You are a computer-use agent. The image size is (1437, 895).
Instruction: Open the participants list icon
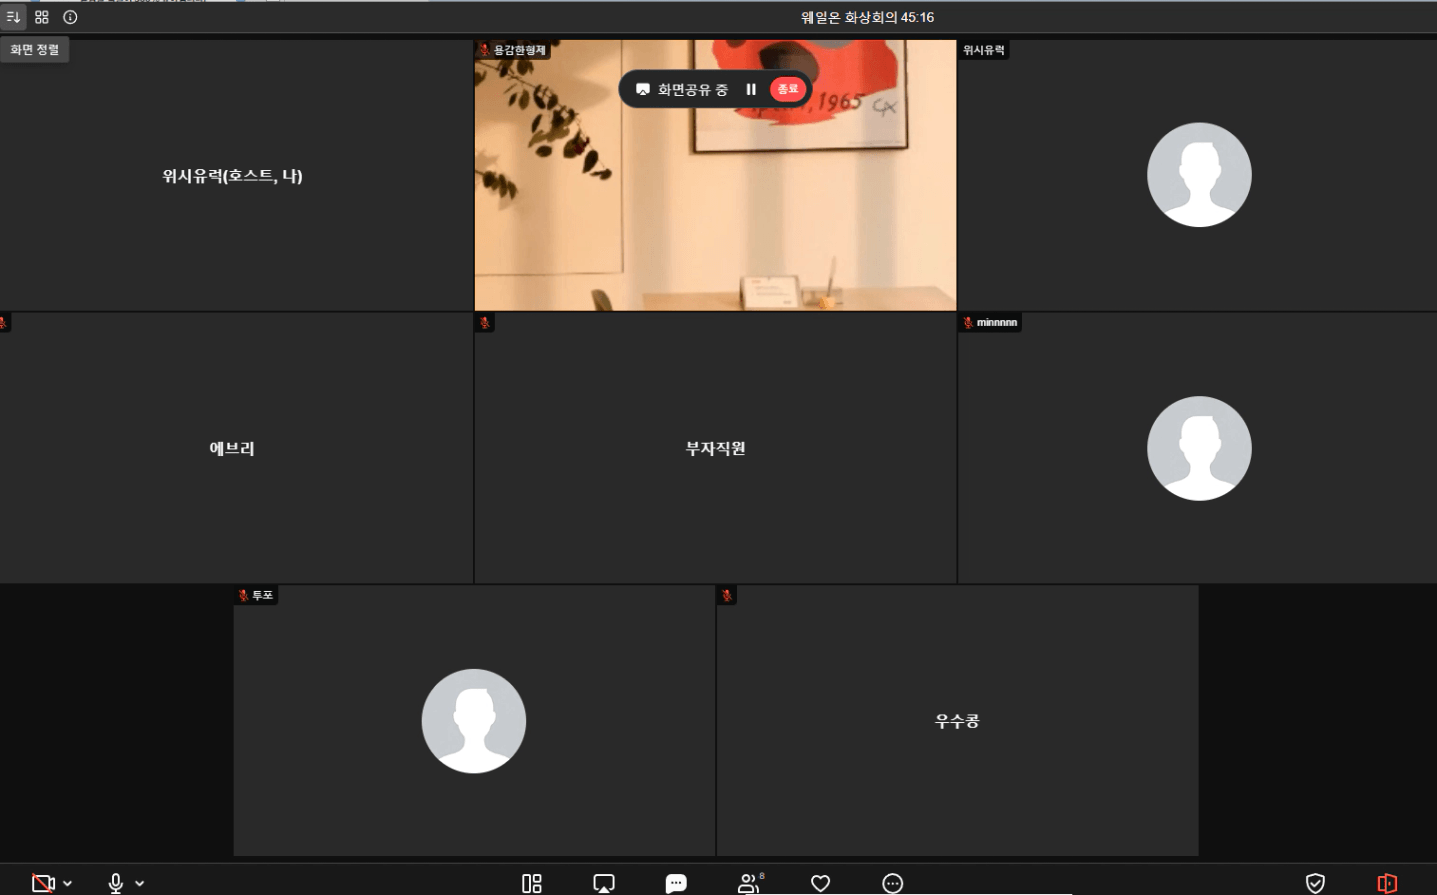click(748, 883)
